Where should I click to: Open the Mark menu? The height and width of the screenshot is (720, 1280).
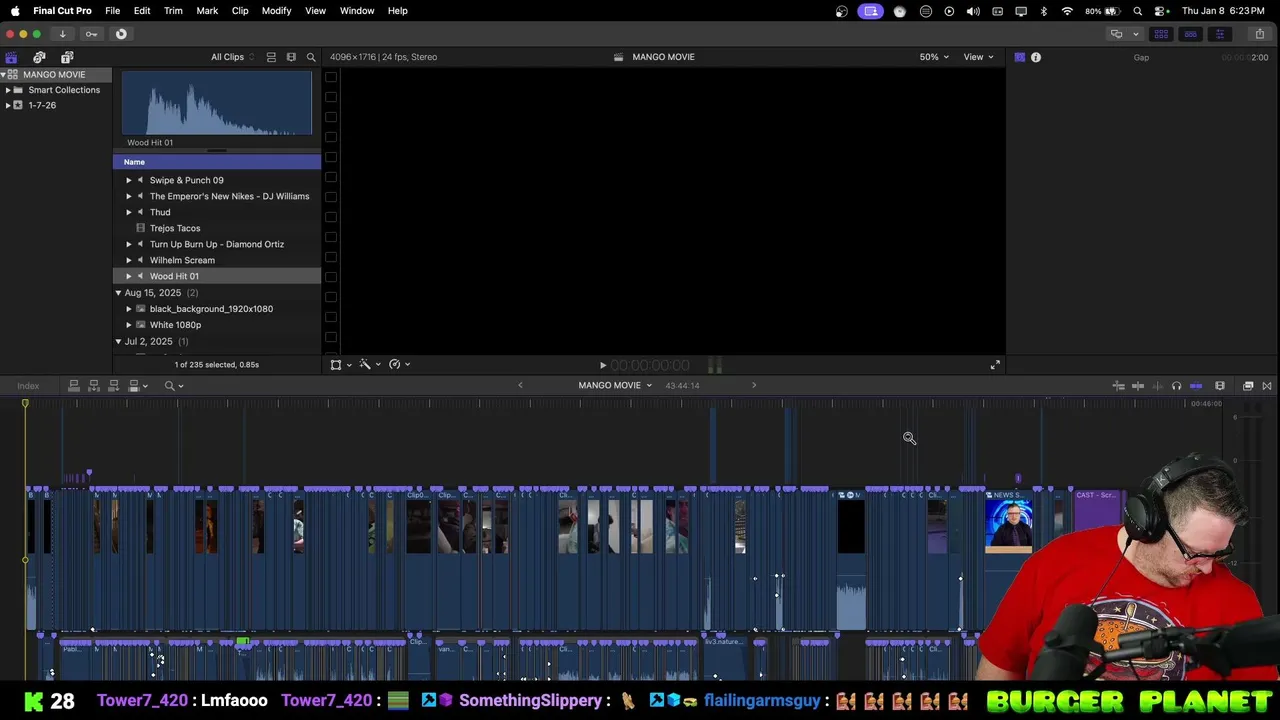pos(207,11)
